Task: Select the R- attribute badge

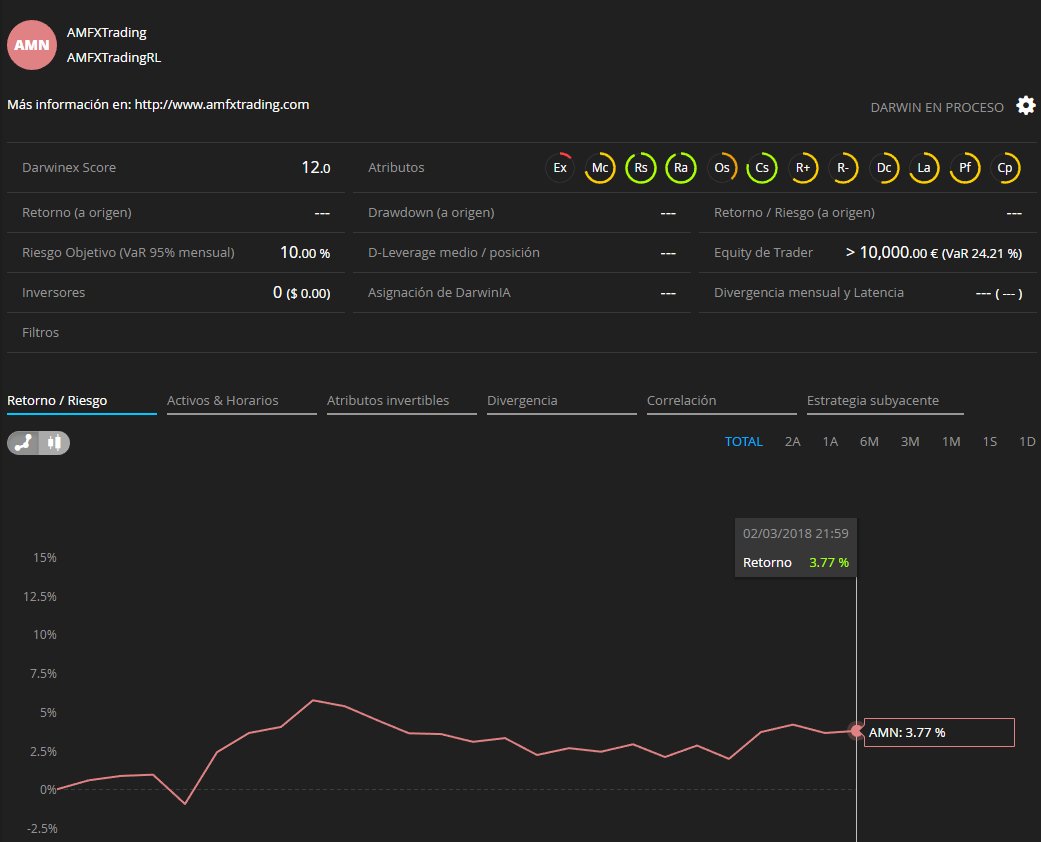Action: click(843, 168)
